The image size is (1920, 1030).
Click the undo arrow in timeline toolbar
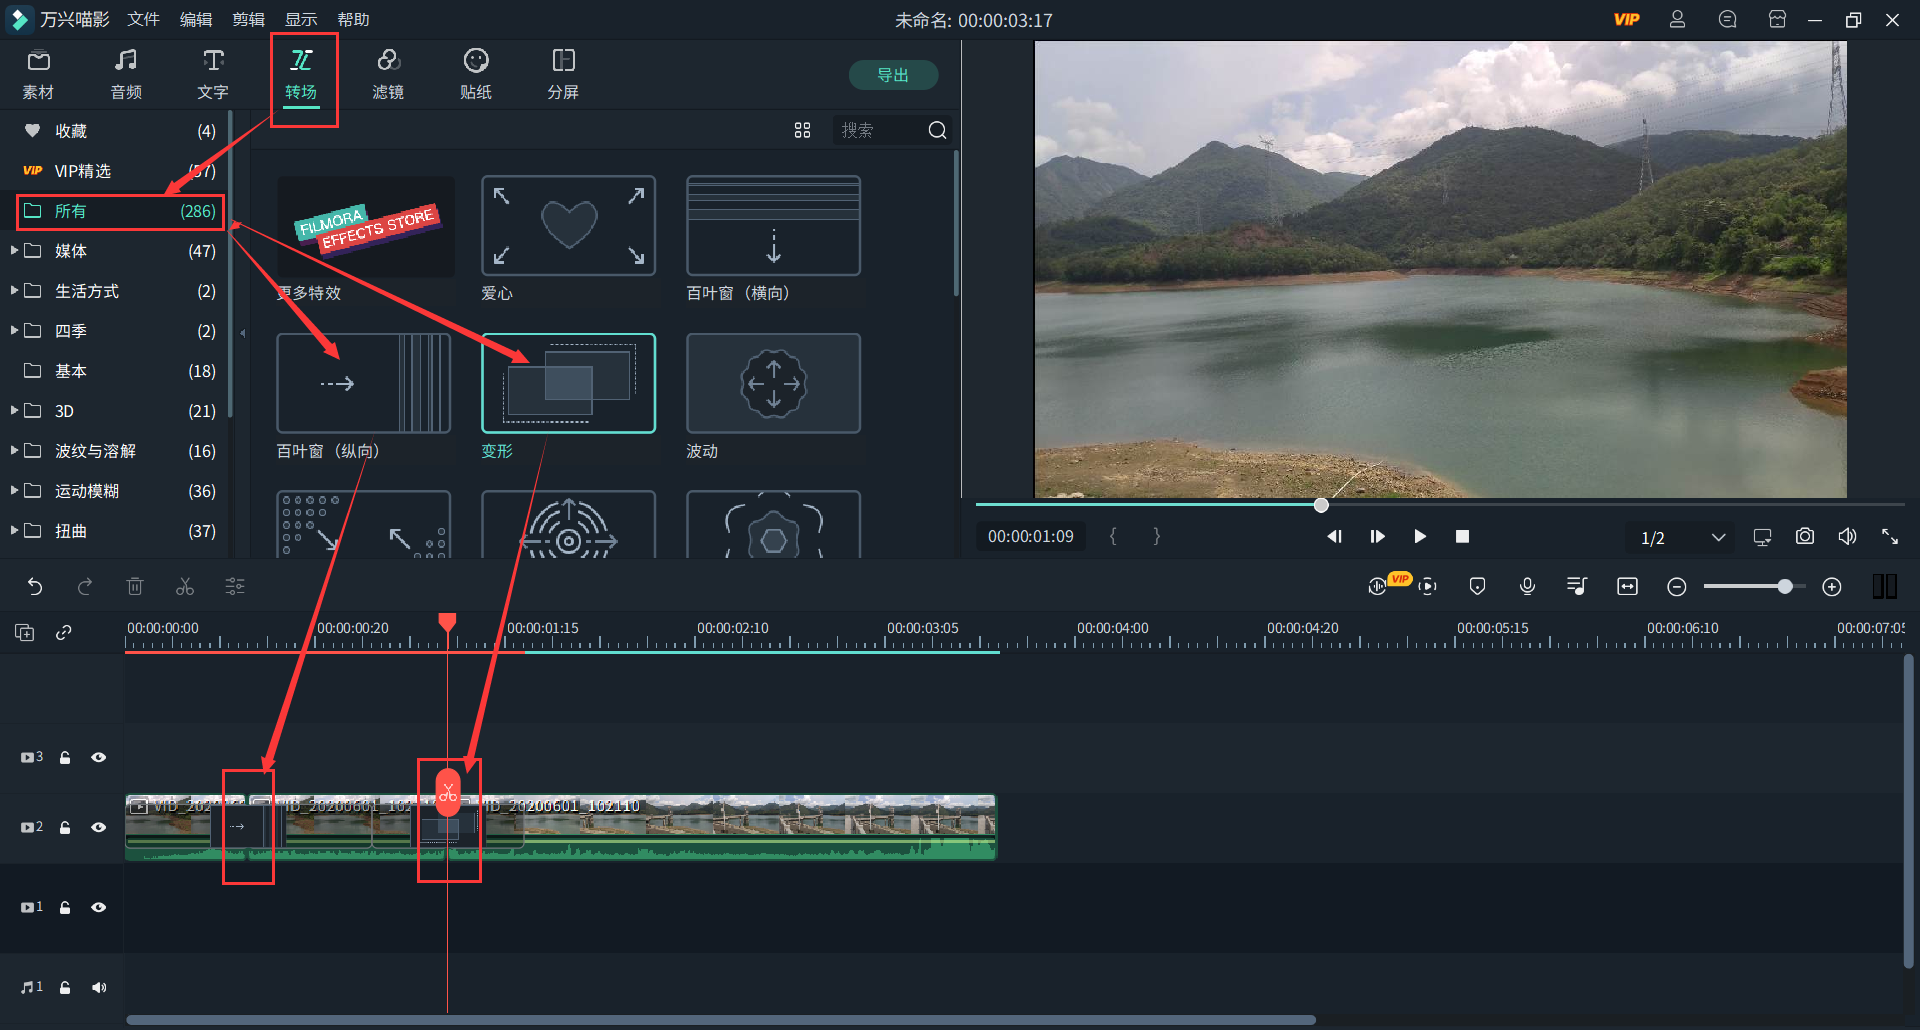[x=35, y=587]
